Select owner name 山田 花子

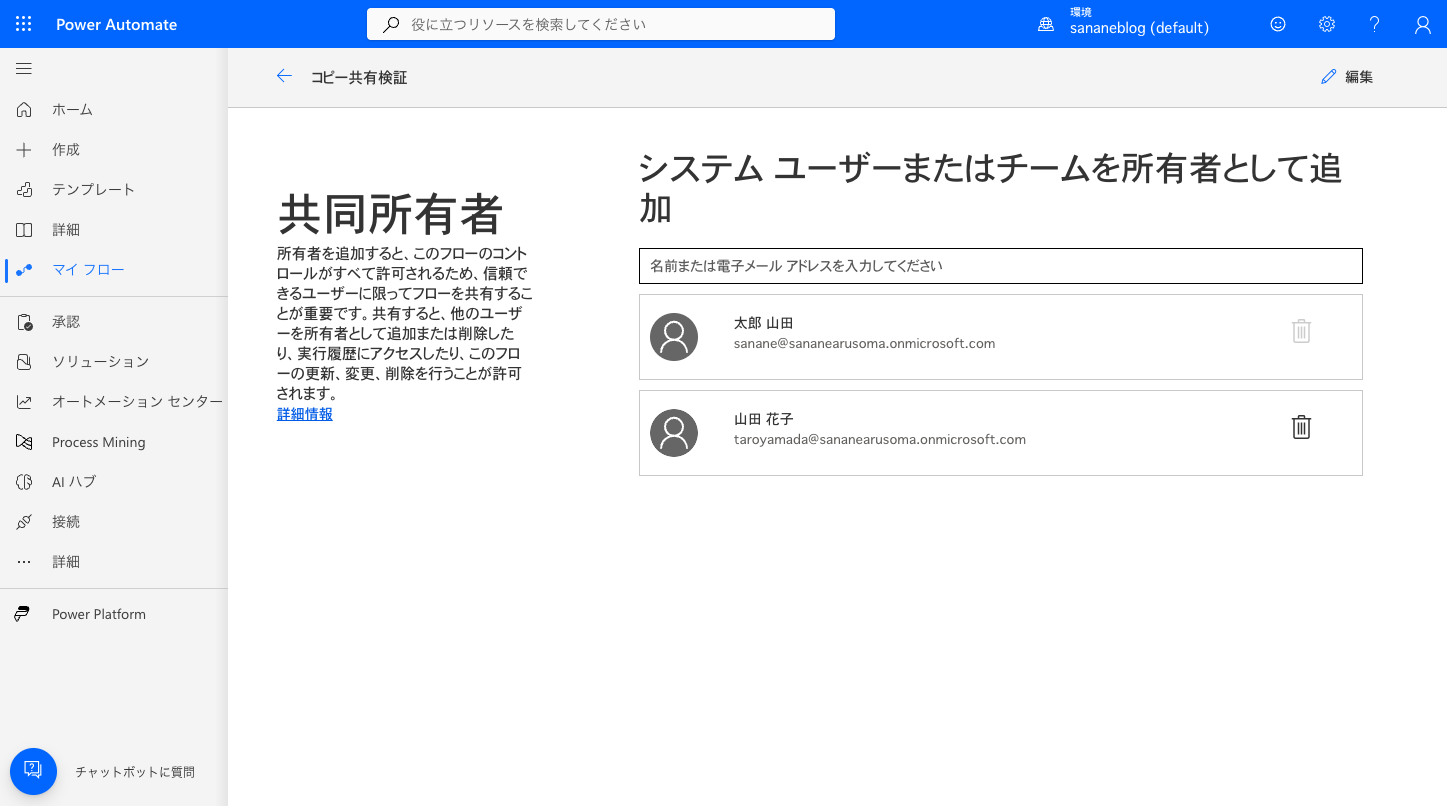pos(764,419)
